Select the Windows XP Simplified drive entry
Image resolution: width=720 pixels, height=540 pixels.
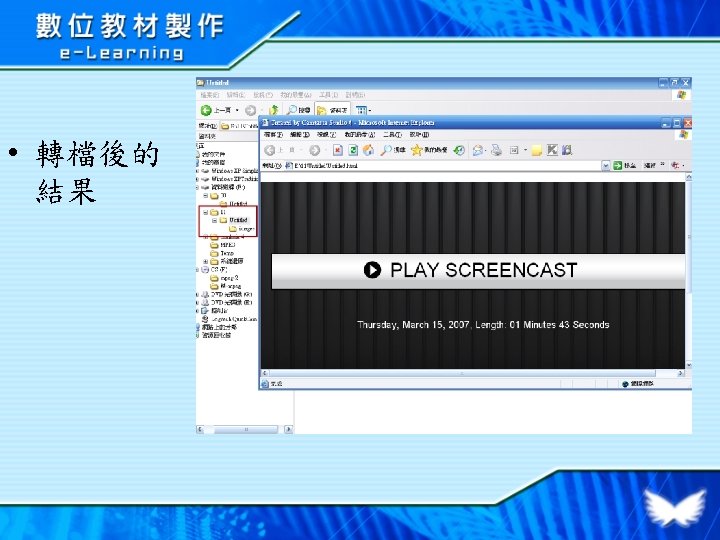[230, 170]
